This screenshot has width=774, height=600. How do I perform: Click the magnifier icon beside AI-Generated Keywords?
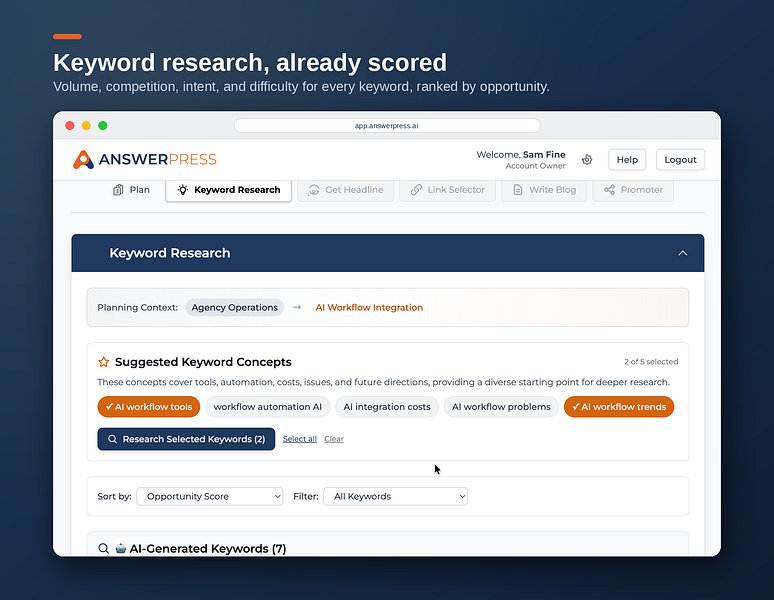(103, 548)
